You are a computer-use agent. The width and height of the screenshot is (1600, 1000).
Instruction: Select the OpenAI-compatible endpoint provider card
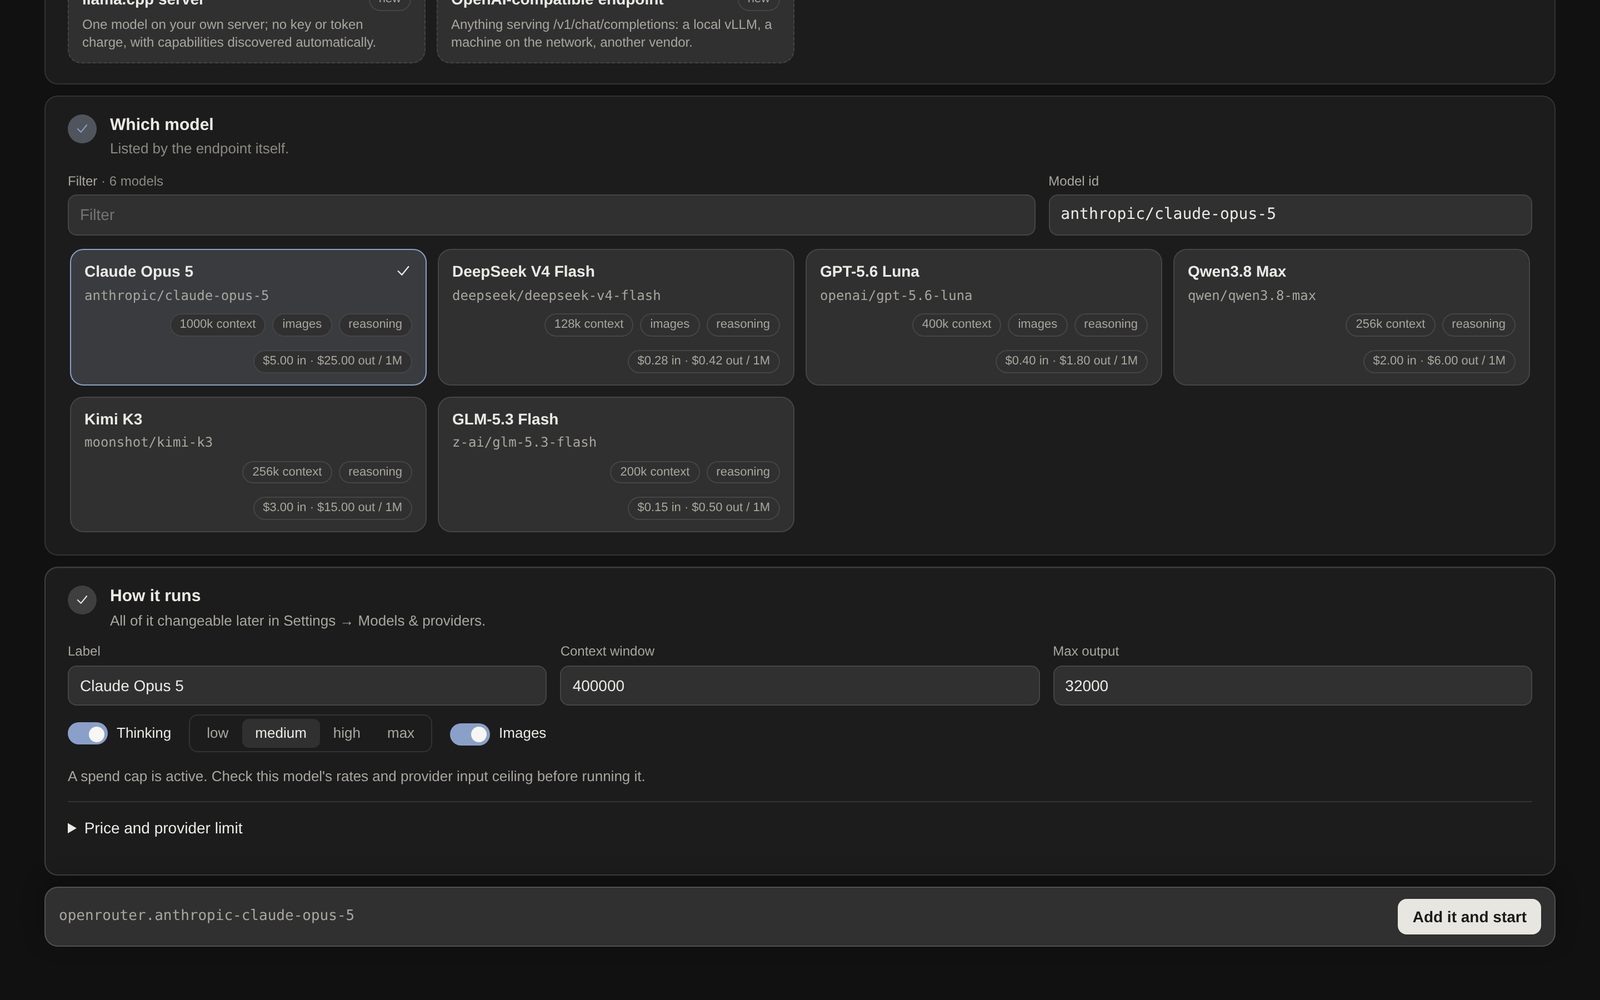(x=616, y=30)
